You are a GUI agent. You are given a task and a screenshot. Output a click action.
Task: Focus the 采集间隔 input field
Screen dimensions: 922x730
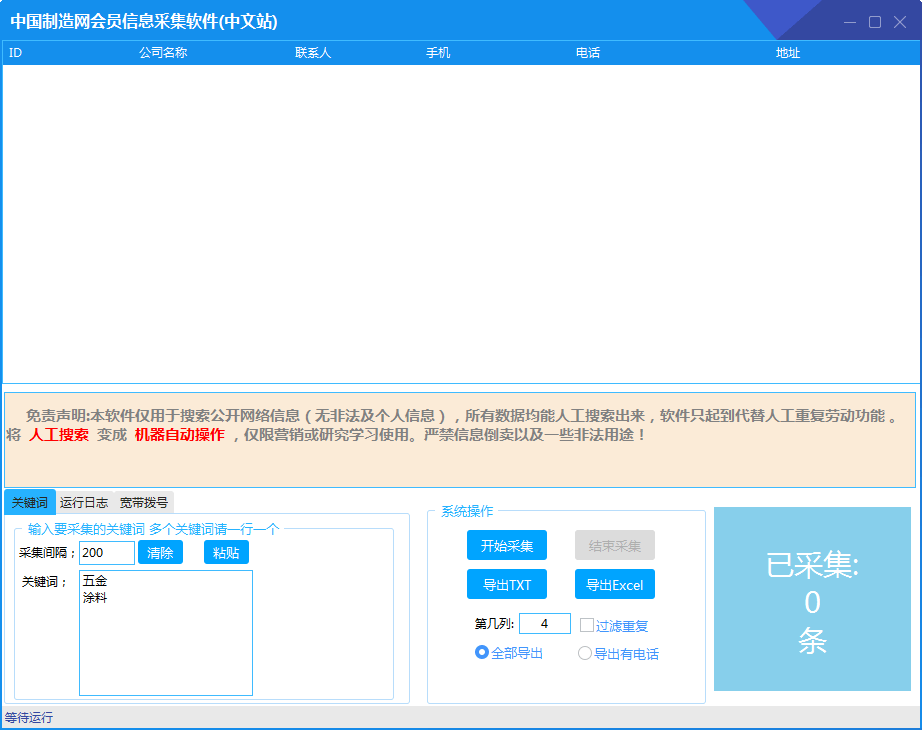click(107, 552)
